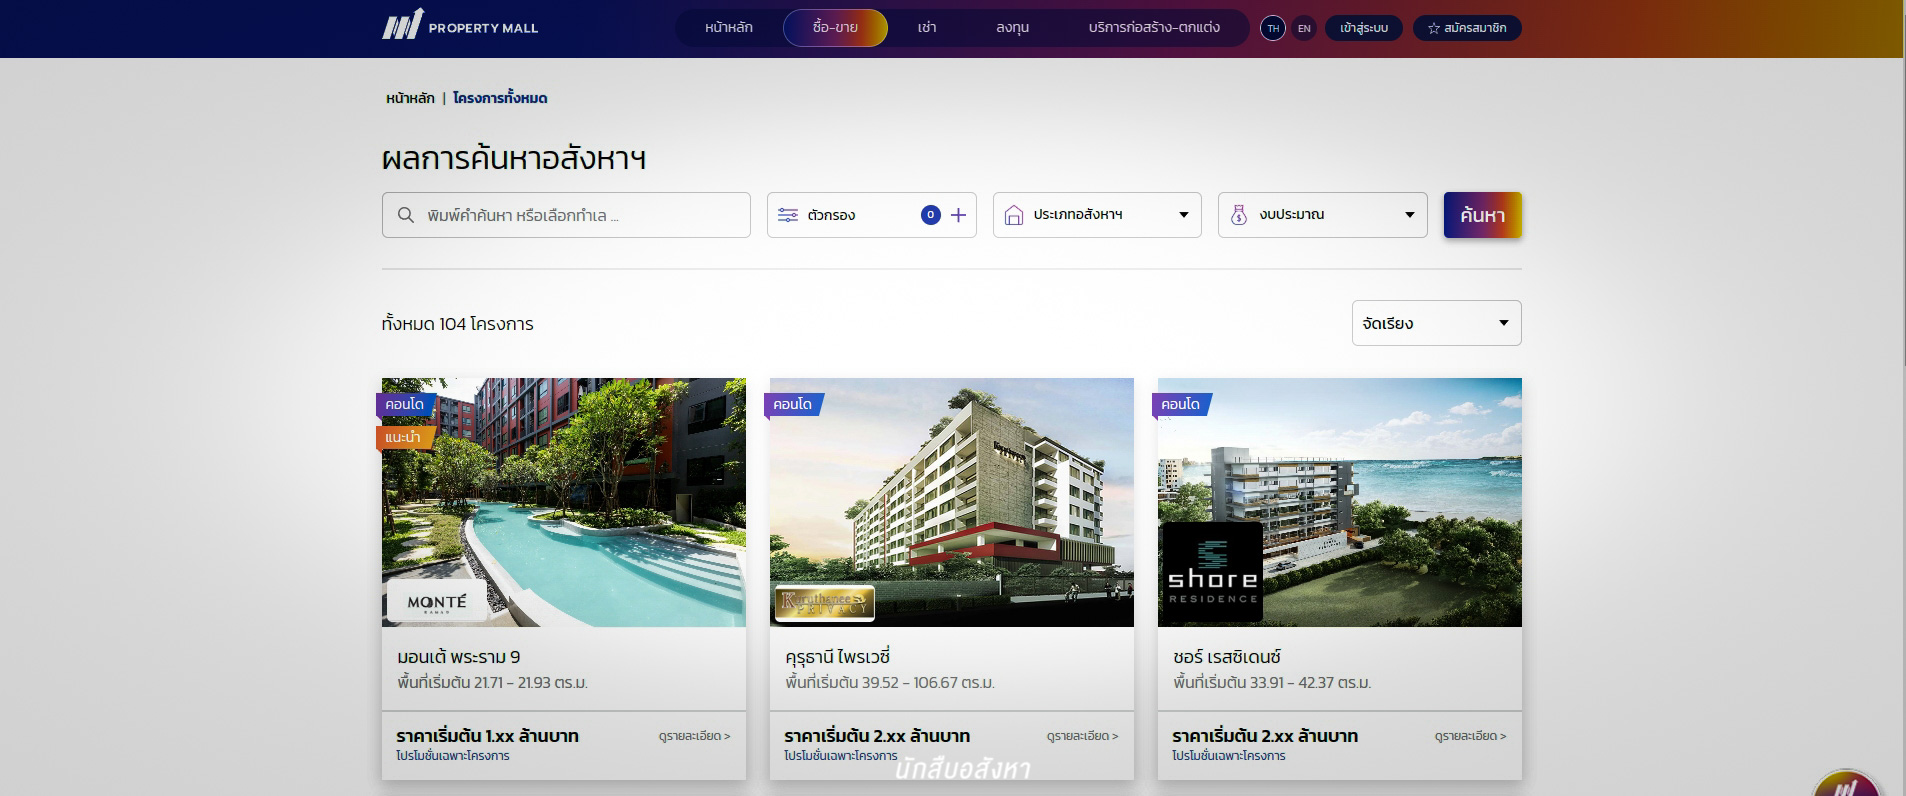
Task: Click the plus icon beside filter count
Action: coord(958,215)
